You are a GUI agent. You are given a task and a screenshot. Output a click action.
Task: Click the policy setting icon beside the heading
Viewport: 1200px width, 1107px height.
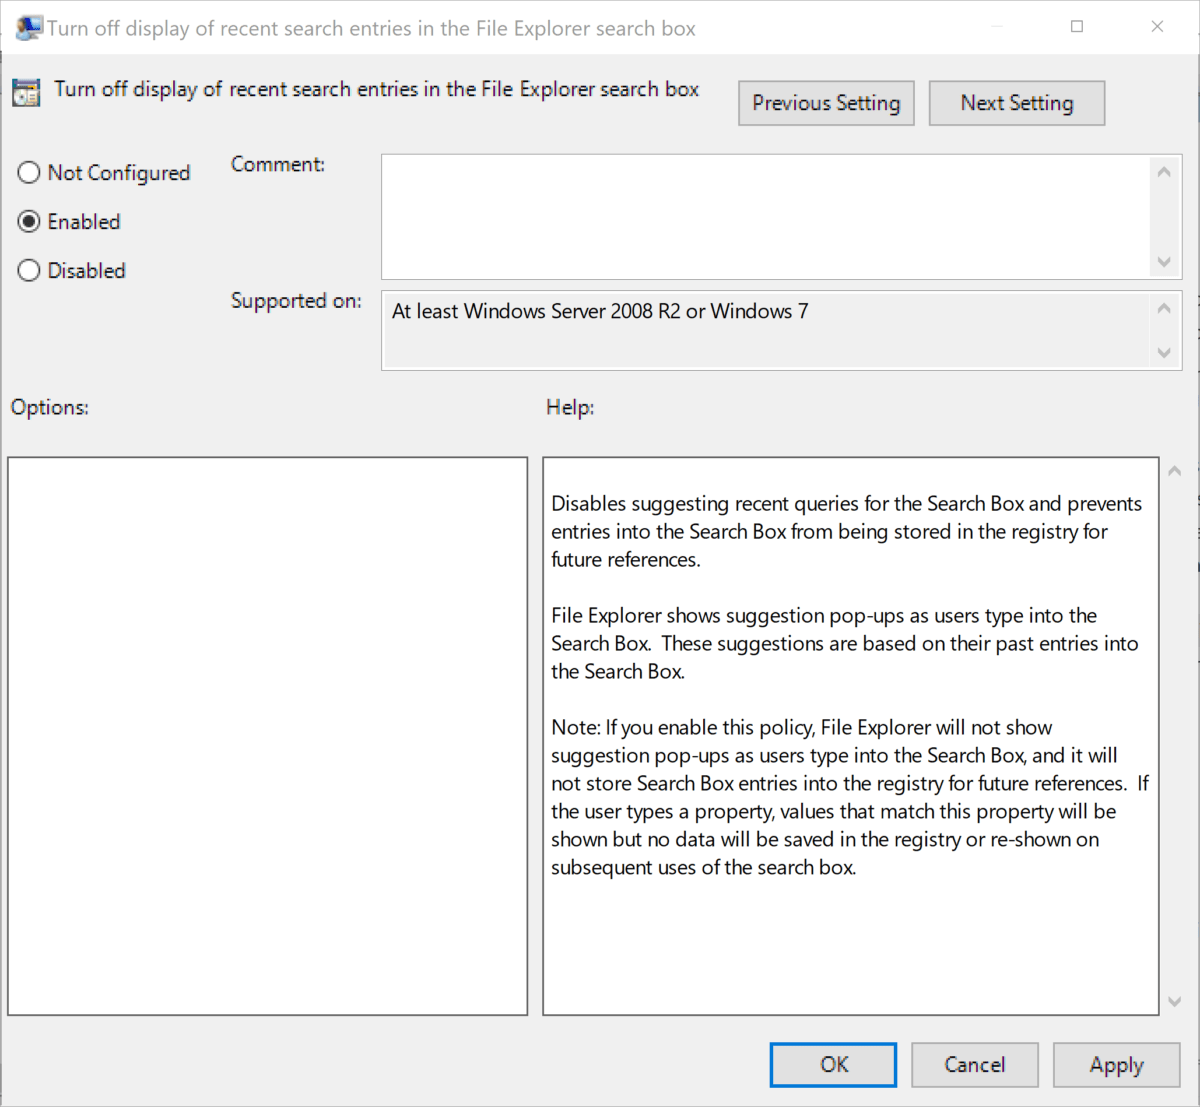pos(25,91)
